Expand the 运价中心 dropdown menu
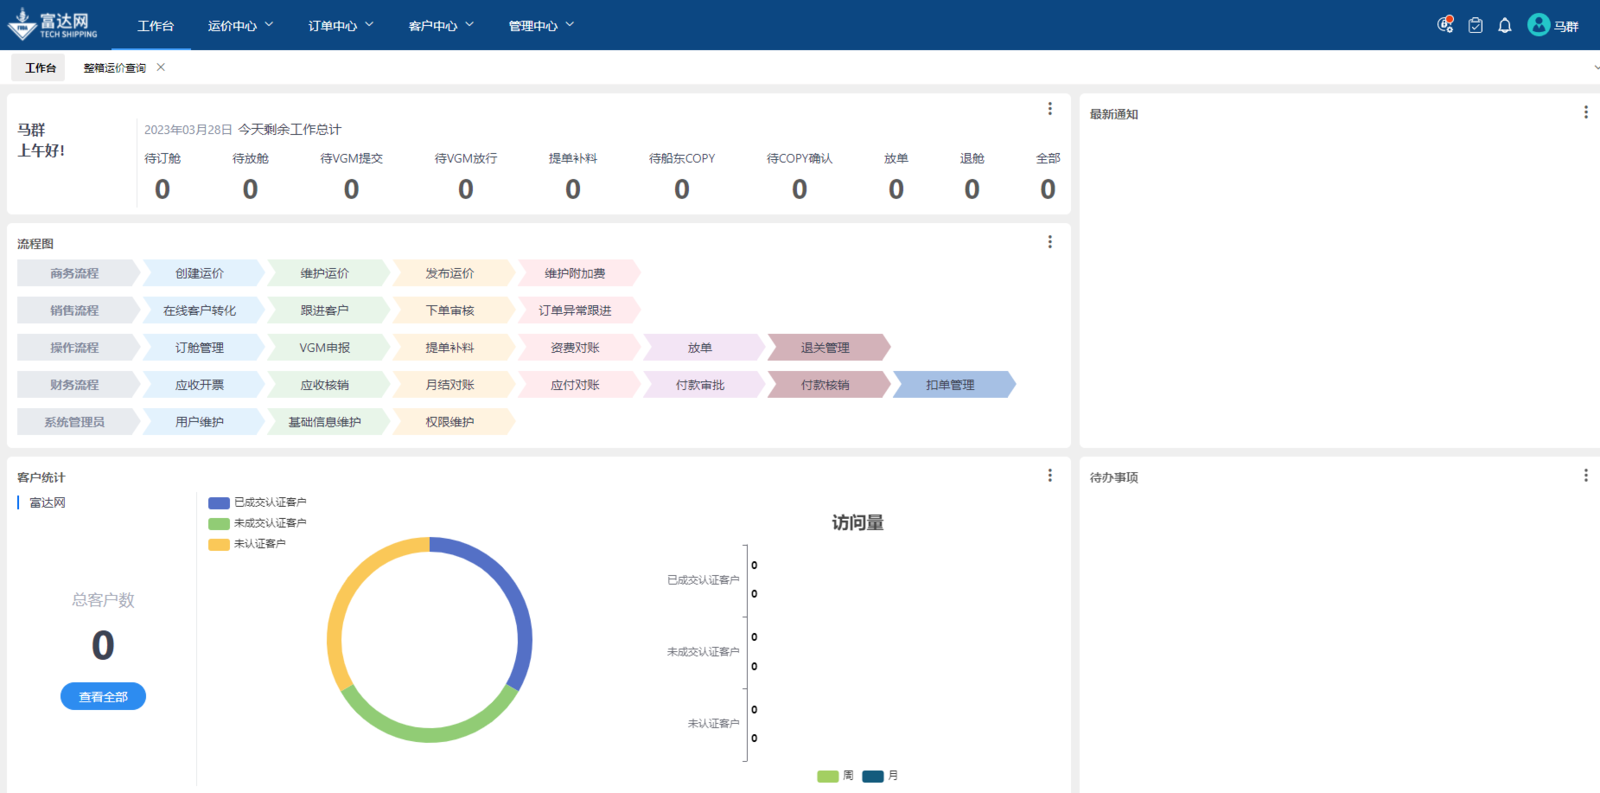 click(240, 26)
